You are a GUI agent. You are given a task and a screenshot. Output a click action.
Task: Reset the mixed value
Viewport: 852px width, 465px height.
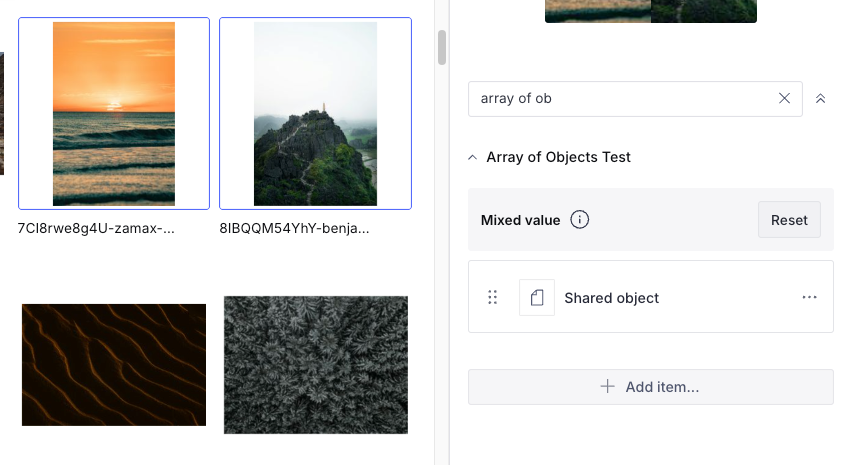tap(789, 220)
